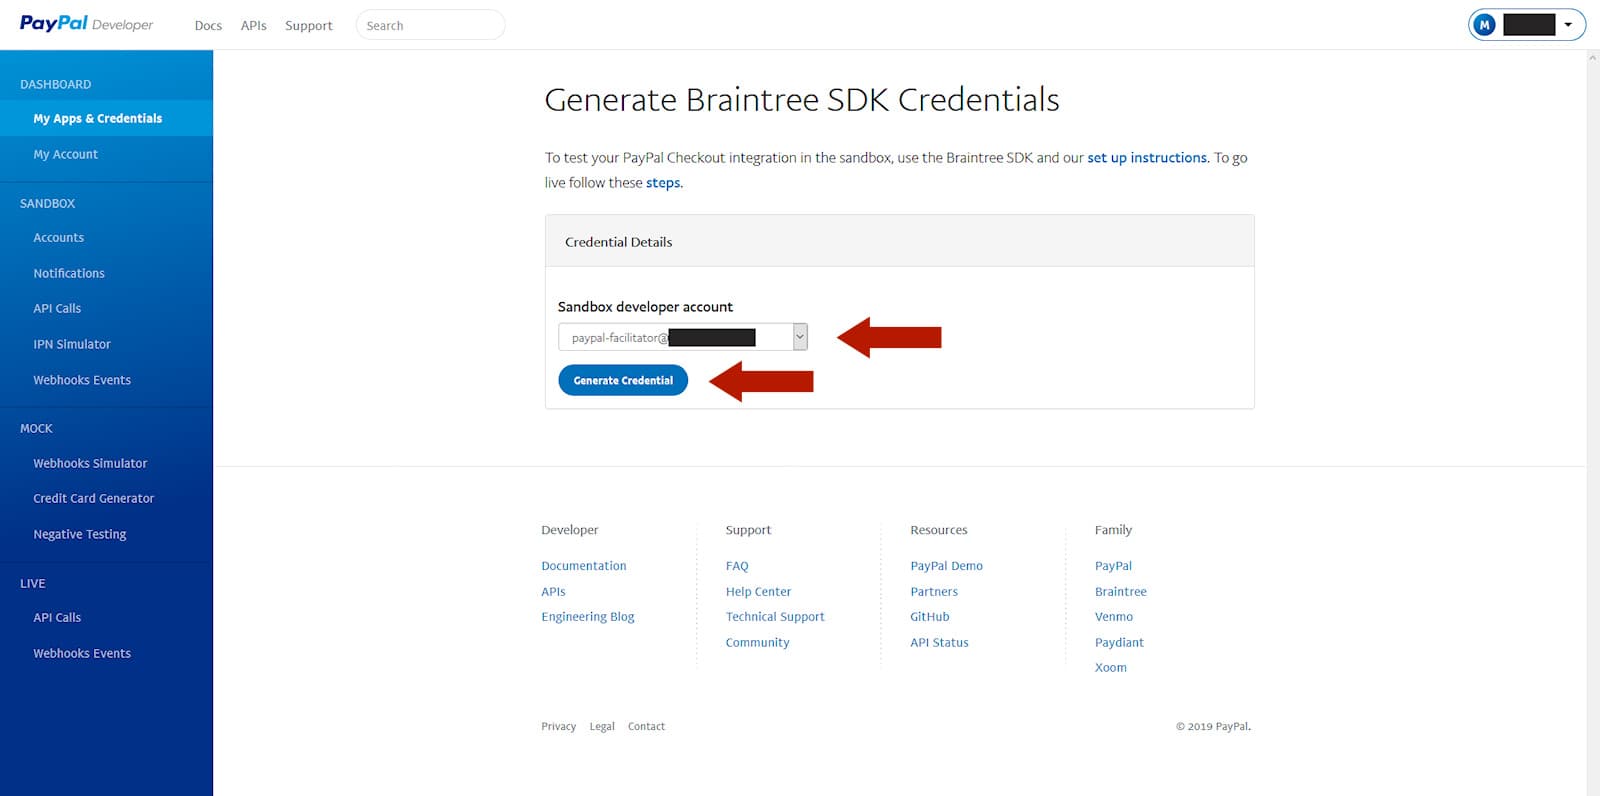Open the PayPal Demo link
The height and width of the screenshot is (796, 1600).
[946, 565]
